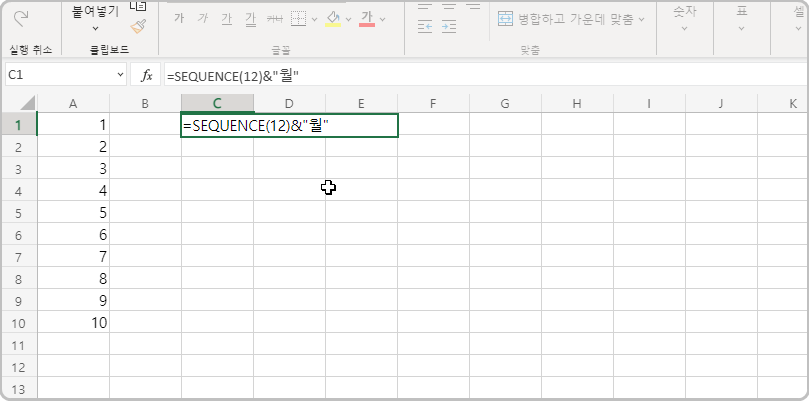The width and height of the screenshot is (809, 409).
Task: Click cell A6 with value 6
Action: pyautogui.click(x=73, y=235)
